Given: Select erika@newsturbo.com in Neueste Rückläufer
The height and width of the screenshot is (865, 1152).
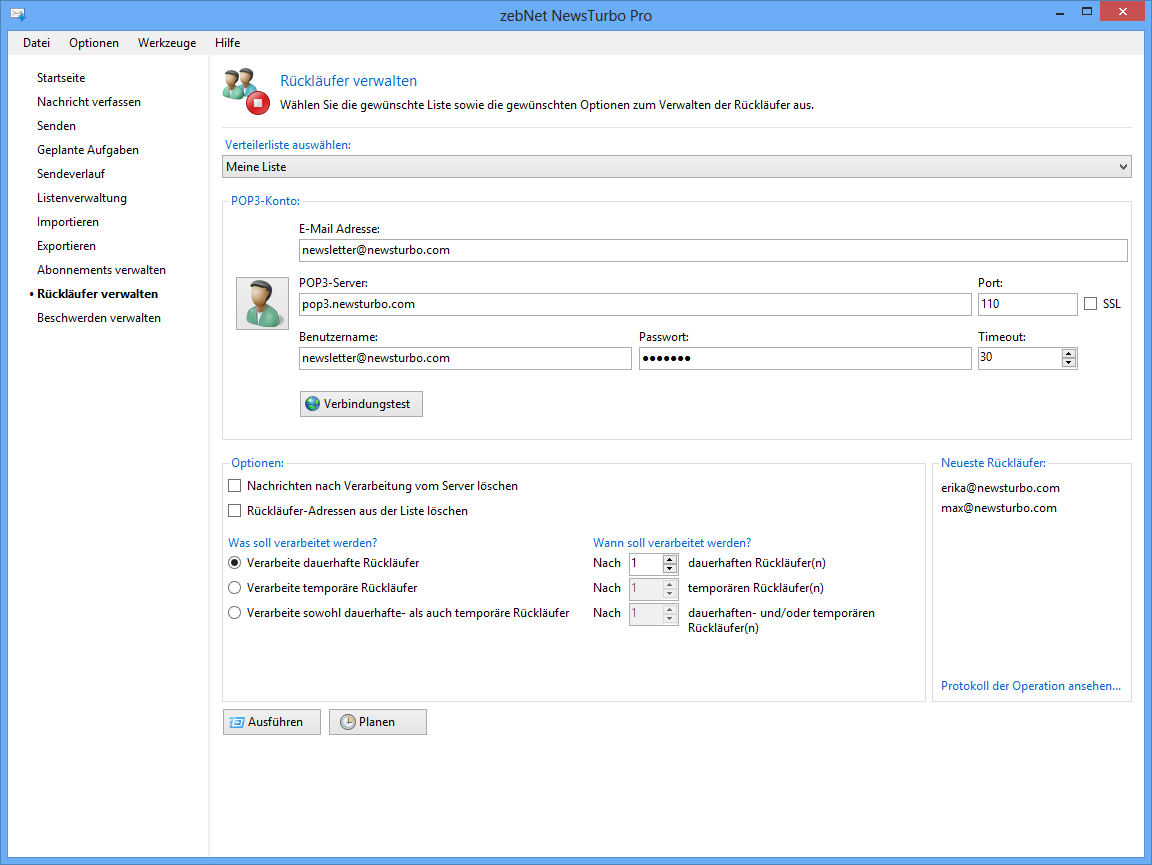Looking at the screenshot, I should pos(1000,488).
